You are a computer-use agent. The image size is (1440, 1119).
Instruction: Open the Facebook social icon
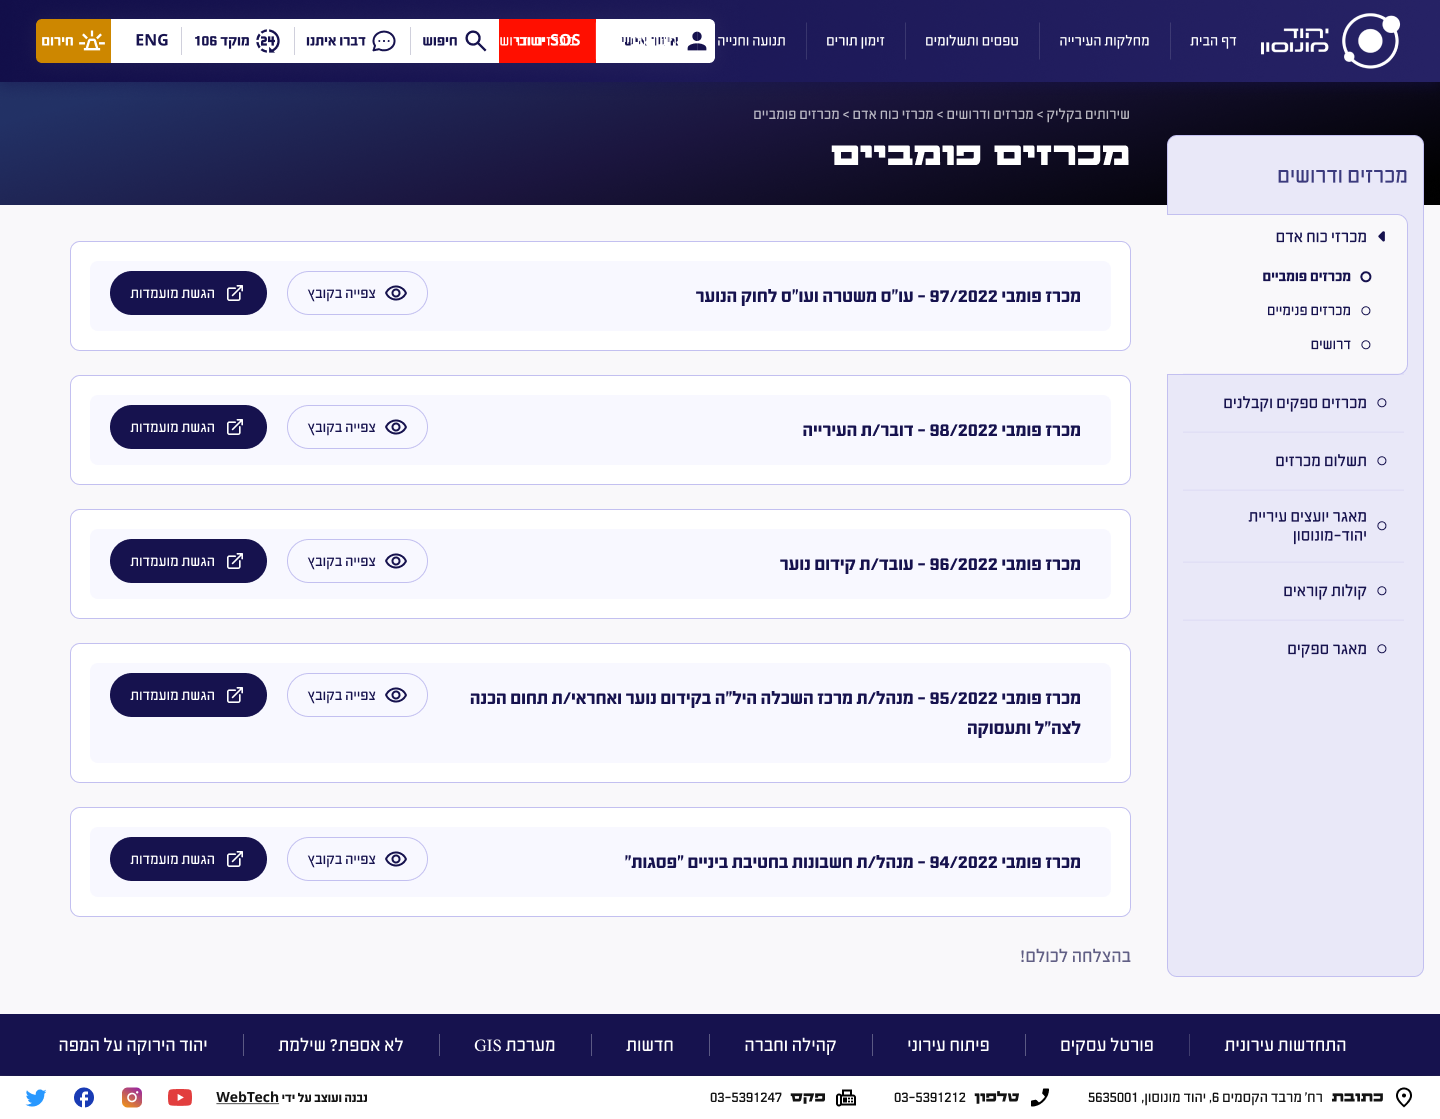[x=84, y=1097]
